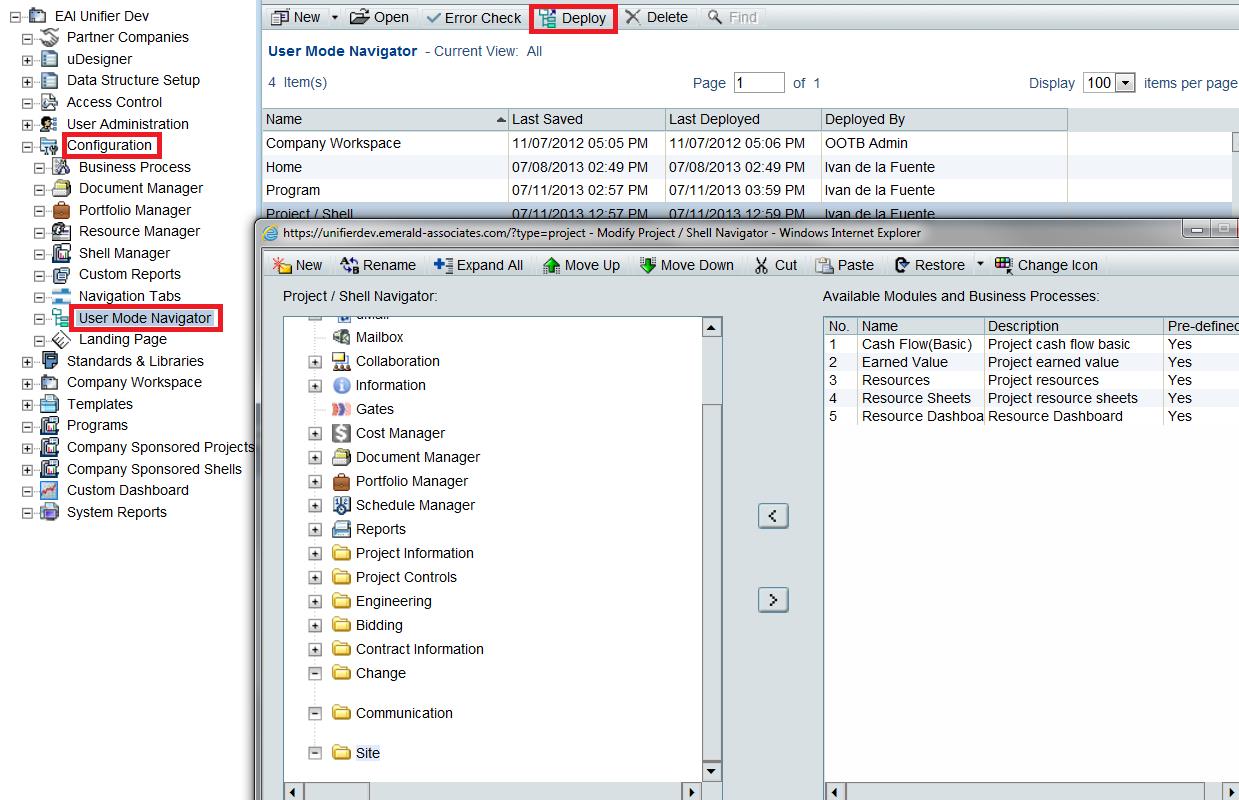Select Business Process under Configuration

point(134,167)
